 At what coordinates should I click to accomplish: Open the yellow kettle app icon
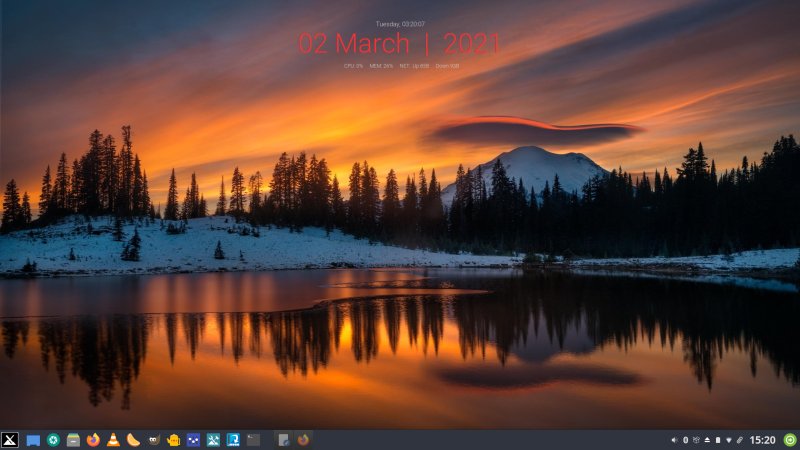click(x=173, y=440)
